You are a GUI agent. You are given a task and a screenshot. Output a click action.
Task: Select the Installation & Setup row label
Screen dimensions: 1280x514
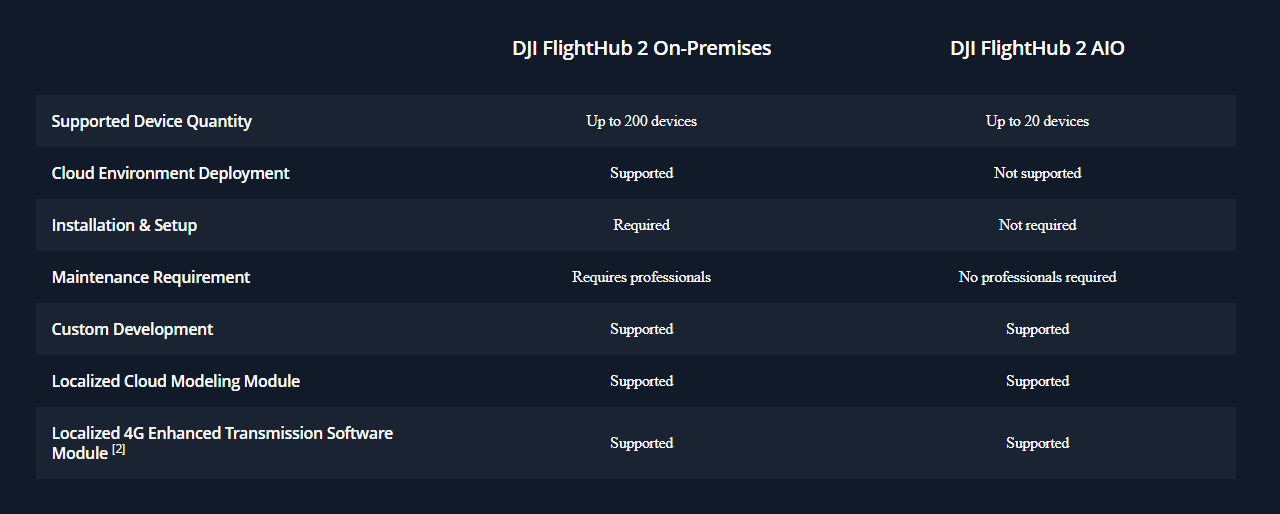tap(124, 225)
